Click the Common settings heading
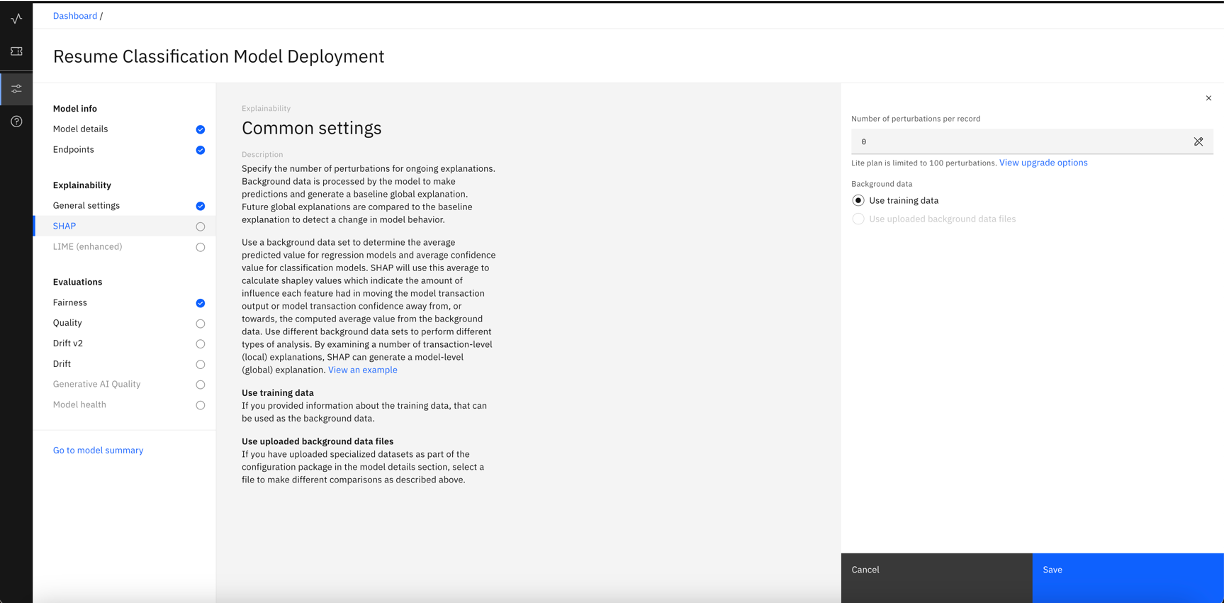 [312, 128]
